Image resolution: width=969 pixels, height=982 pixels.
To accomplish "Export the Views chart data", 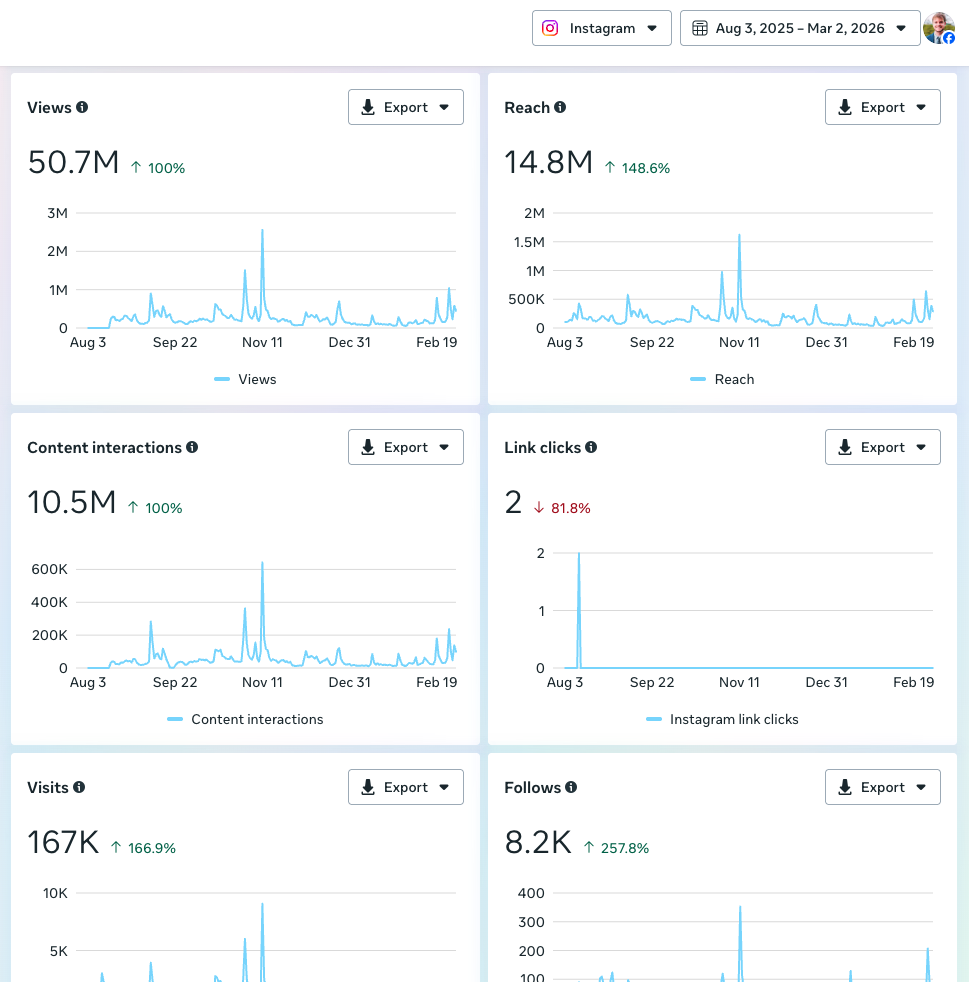I will [x=406, y=107].
